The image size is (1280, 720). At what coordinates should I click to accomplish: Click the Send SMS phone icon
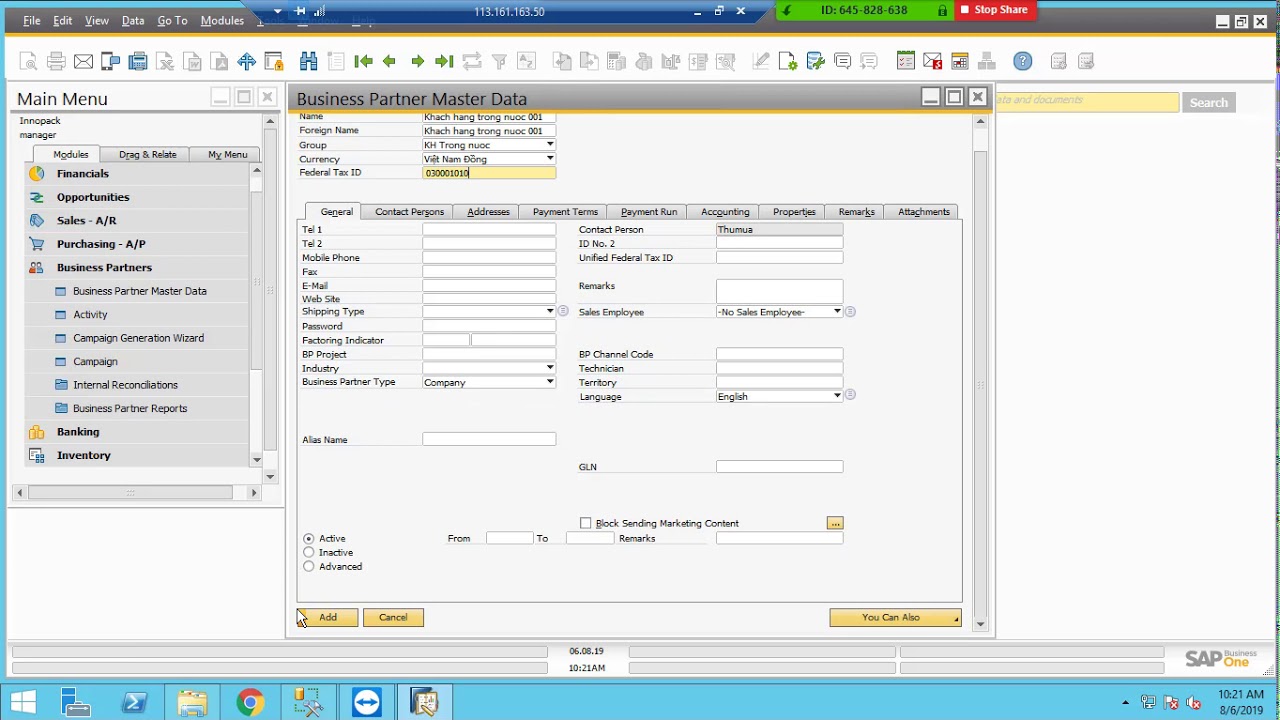[x=111, y=62]
